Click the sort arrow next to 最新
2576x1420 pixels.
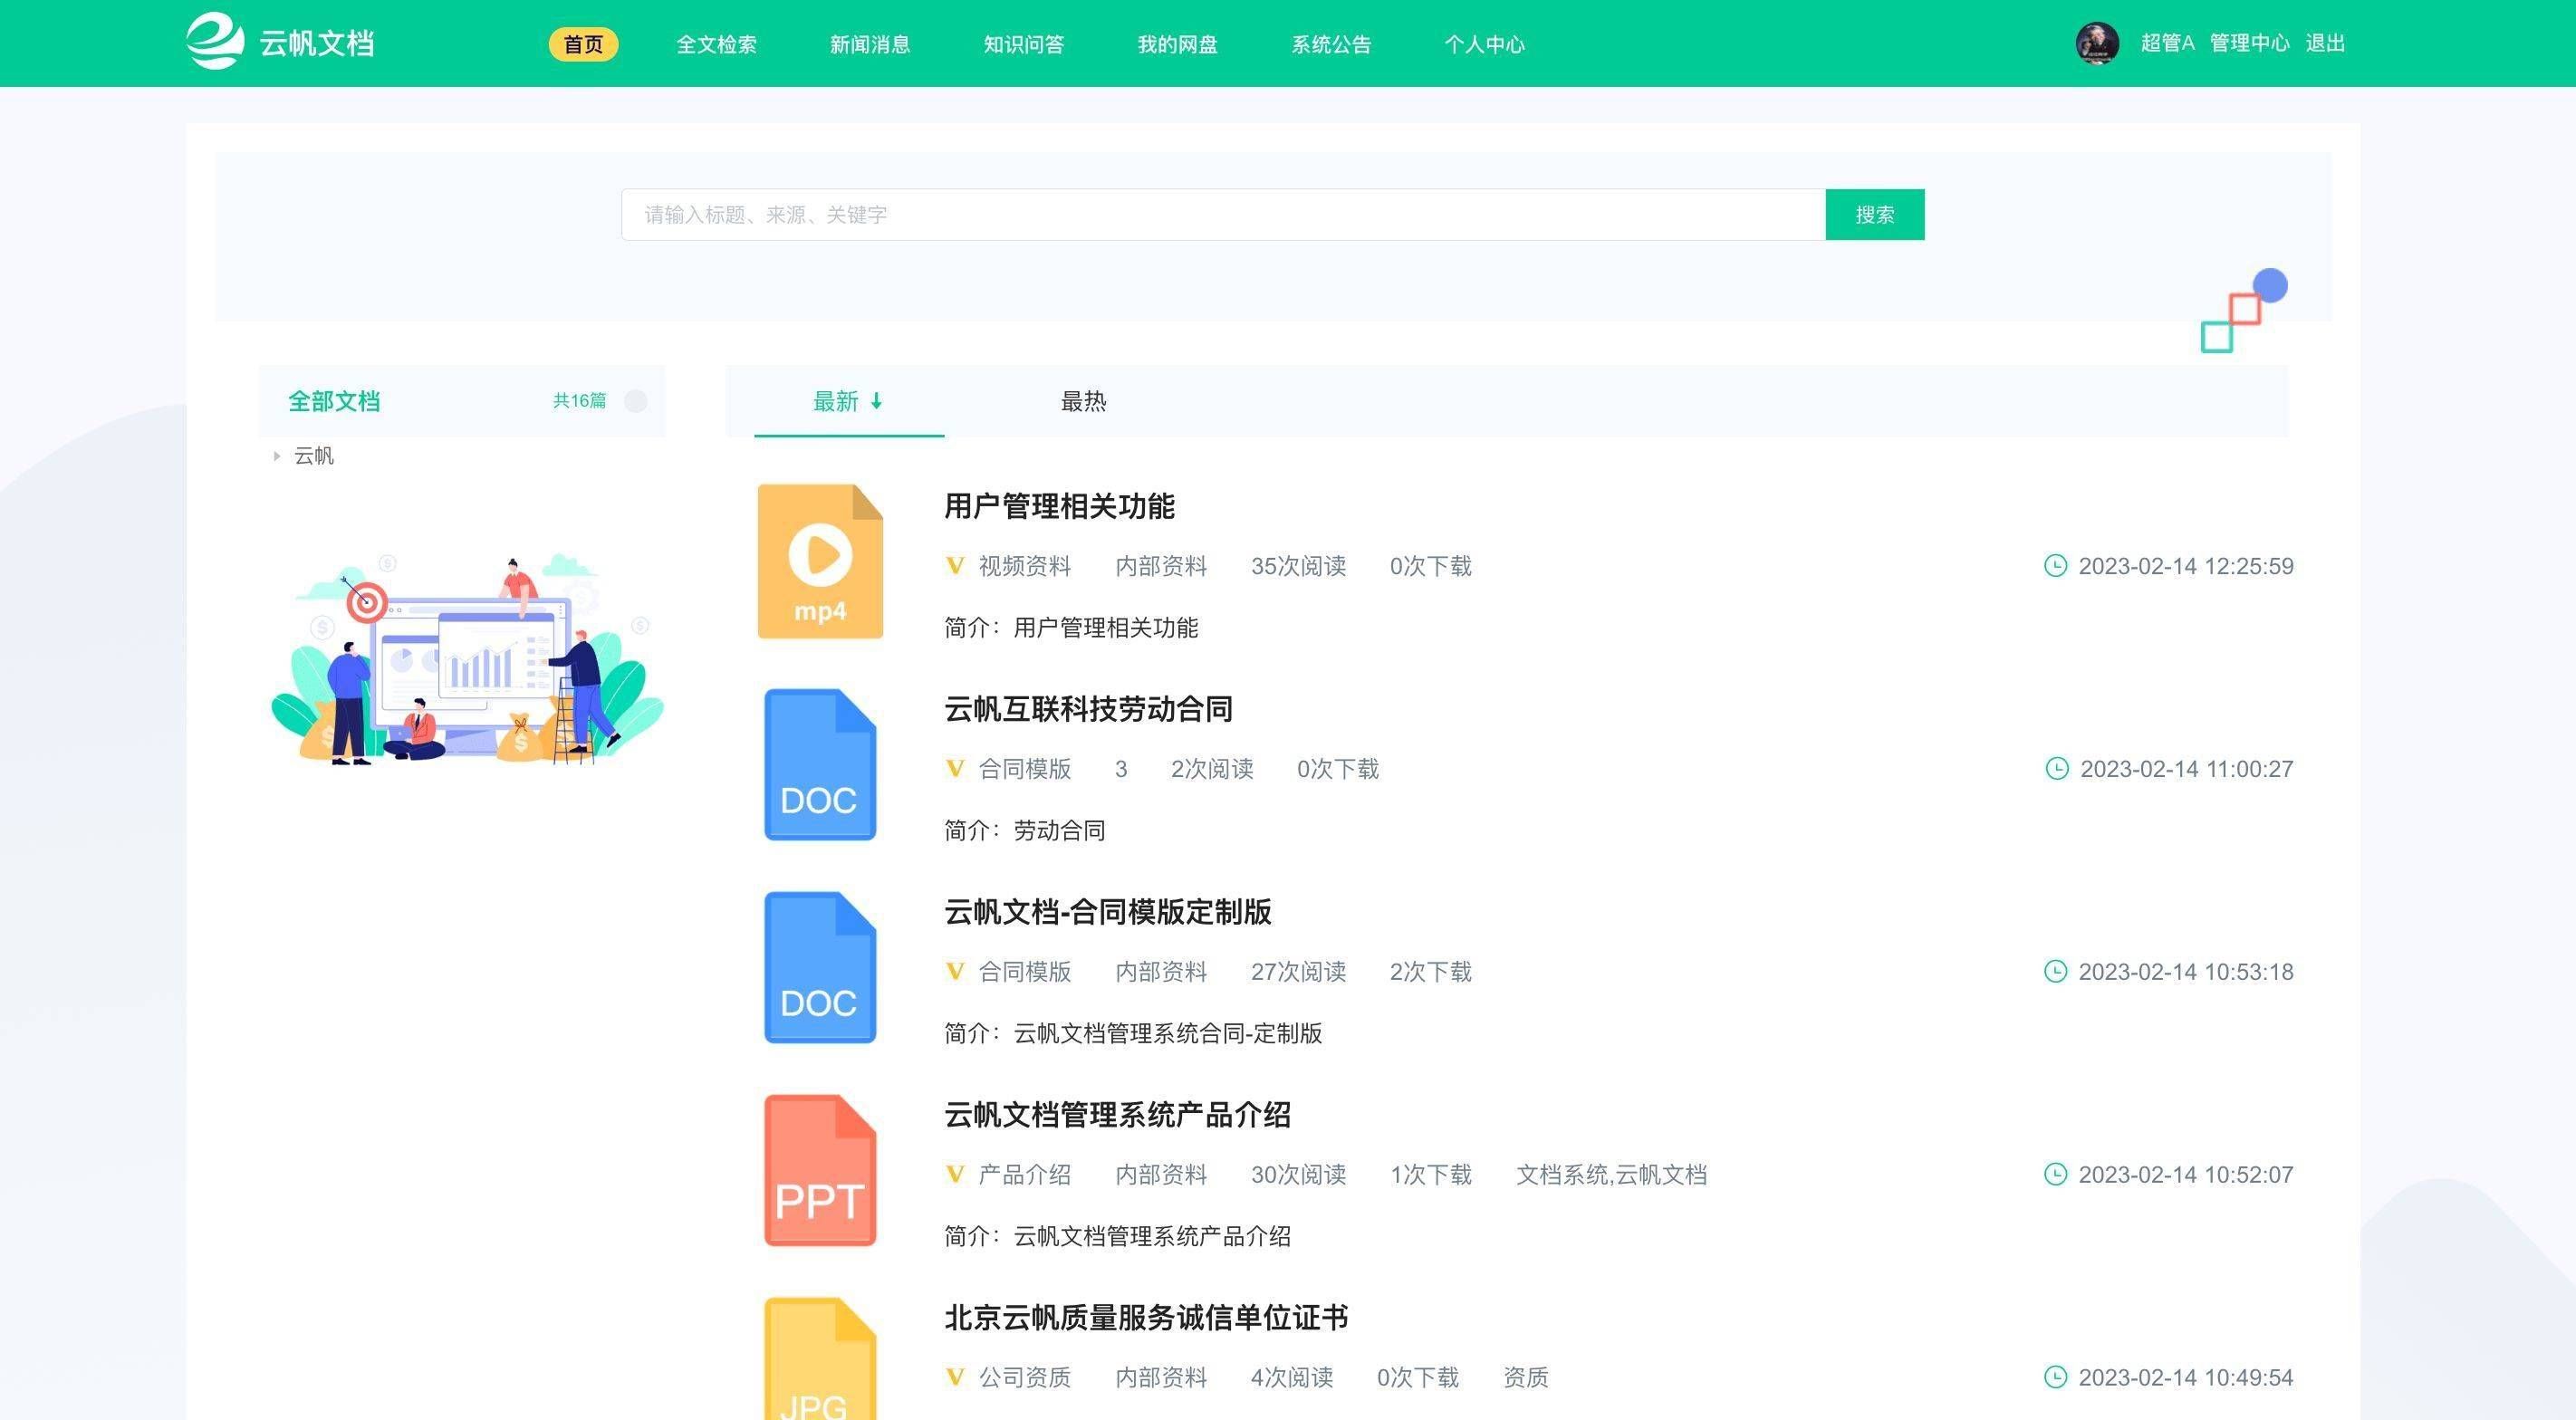pyautogui.click(x=877, y=402)
